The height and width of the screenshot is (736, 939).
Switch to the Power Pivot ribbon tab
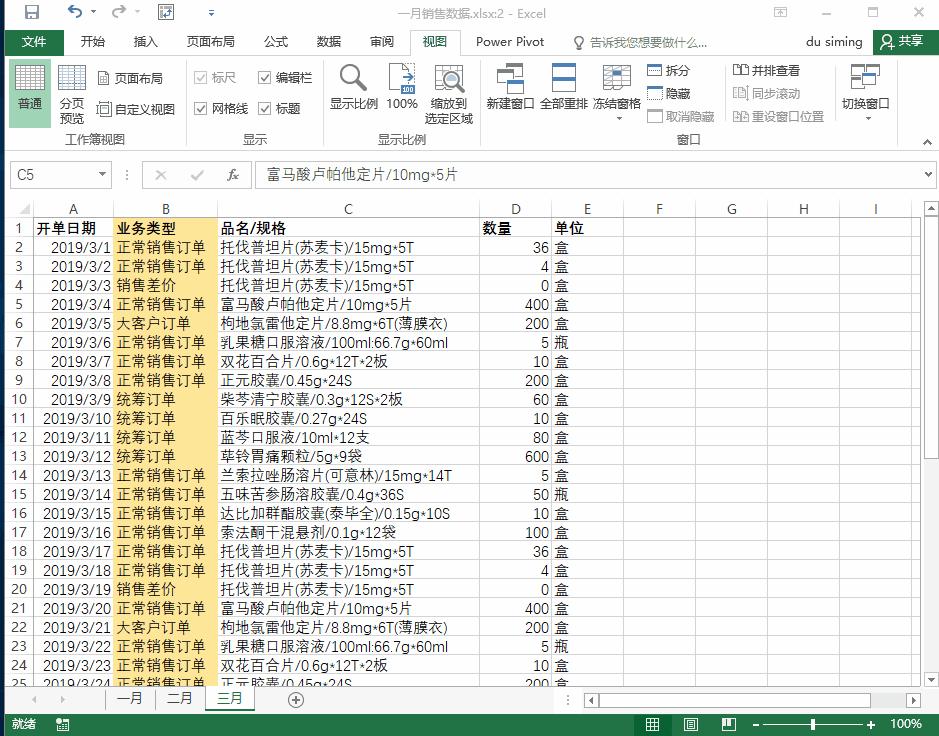pos(512,43)
